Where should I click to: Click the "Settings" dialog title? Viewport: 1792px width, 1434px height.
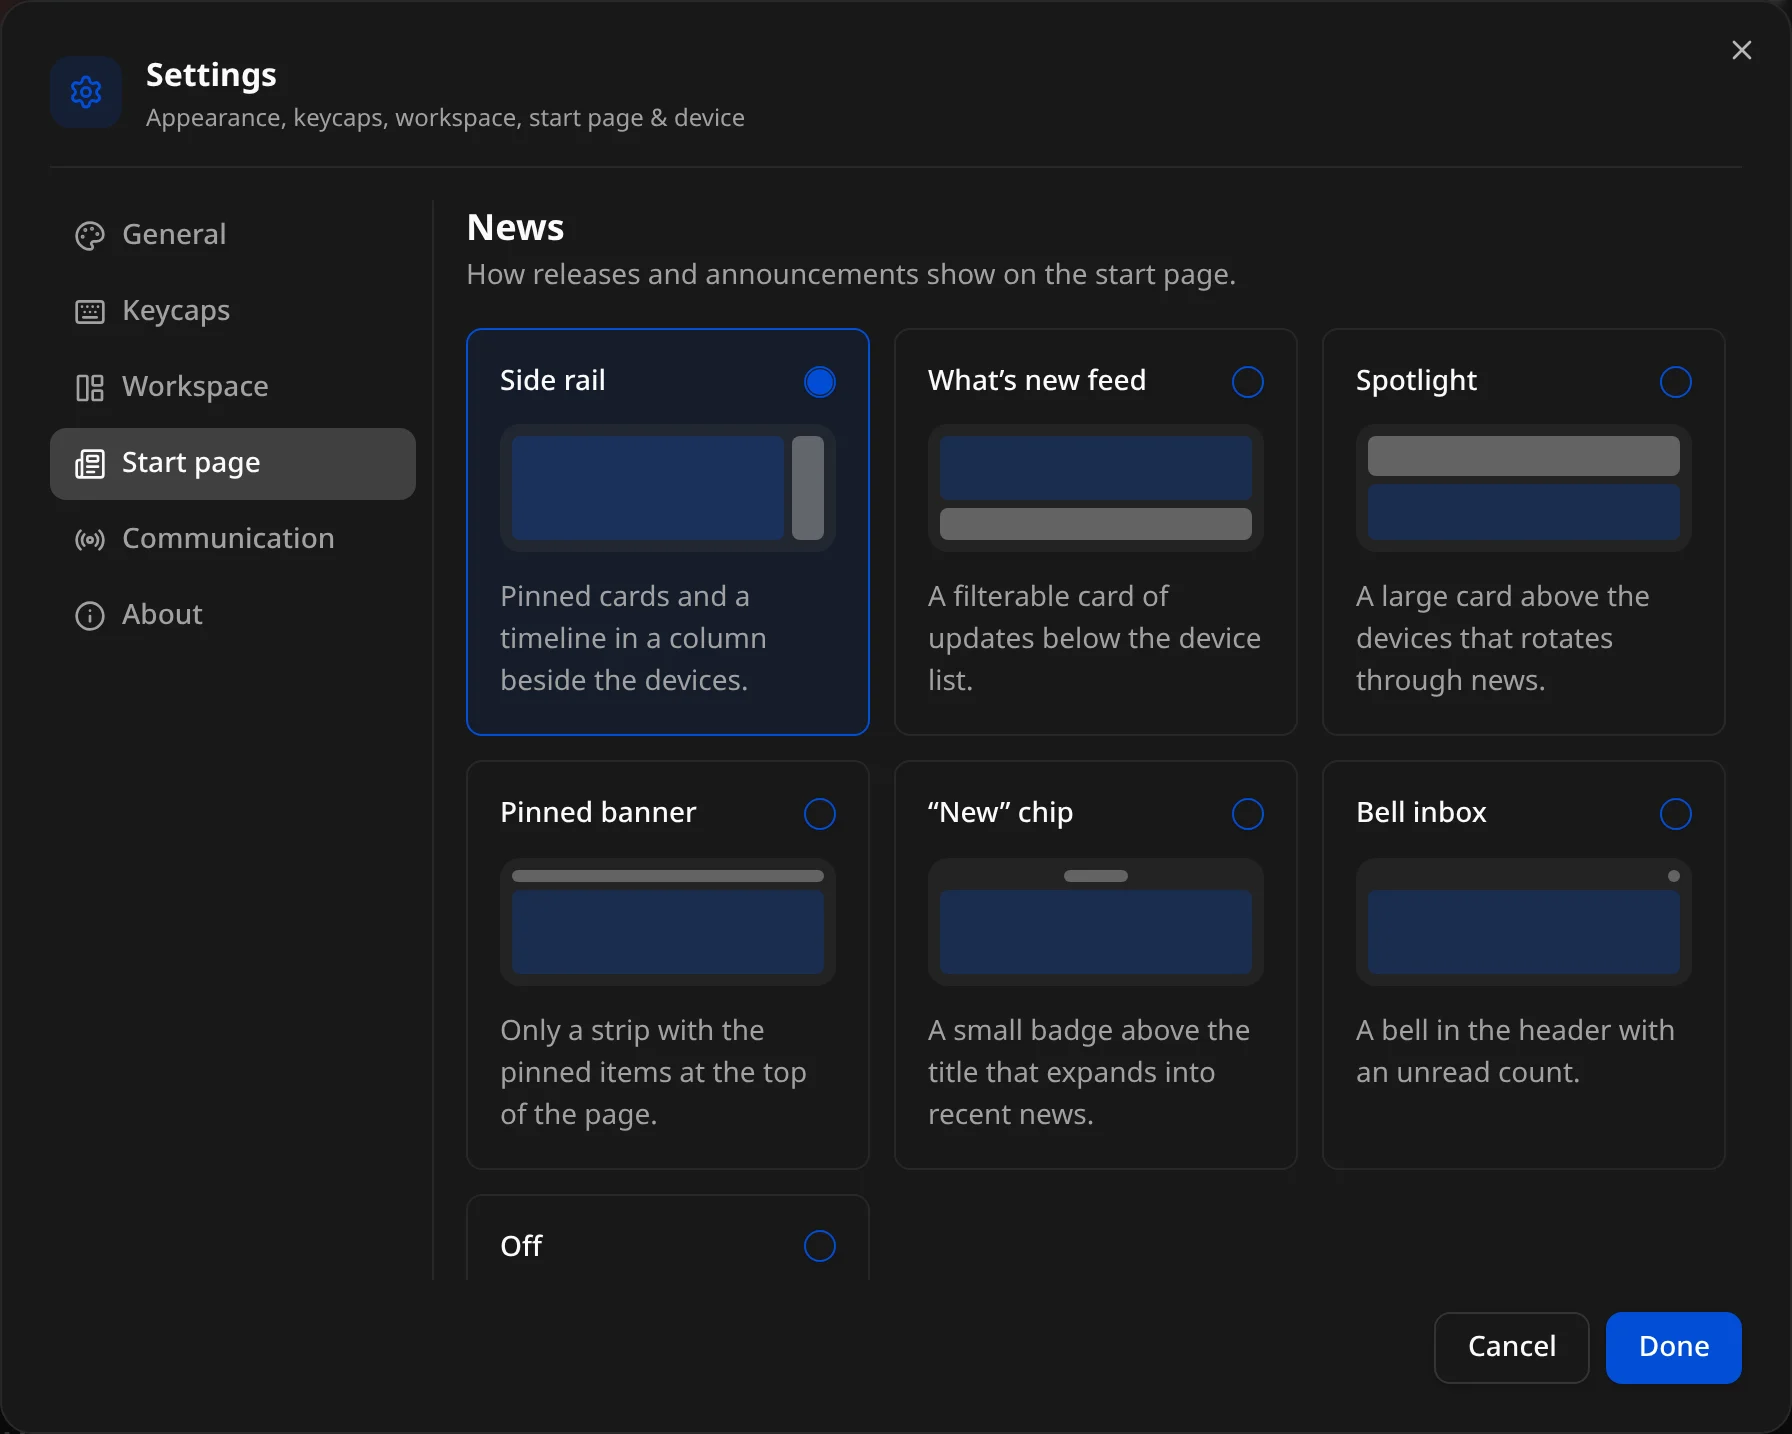click(211, 75)
